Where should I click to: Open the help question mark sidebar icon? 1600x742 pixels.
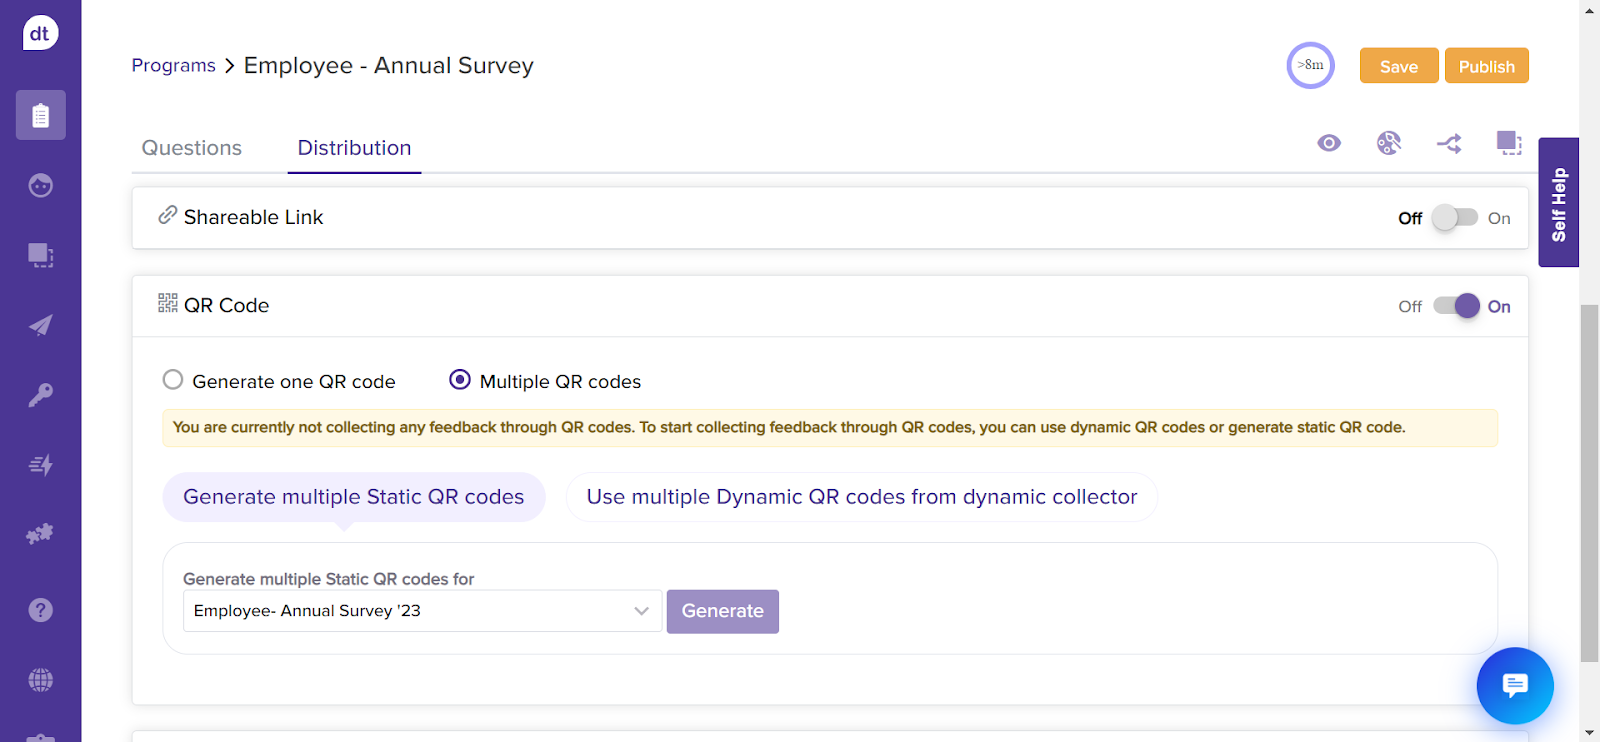pos(40,610)
